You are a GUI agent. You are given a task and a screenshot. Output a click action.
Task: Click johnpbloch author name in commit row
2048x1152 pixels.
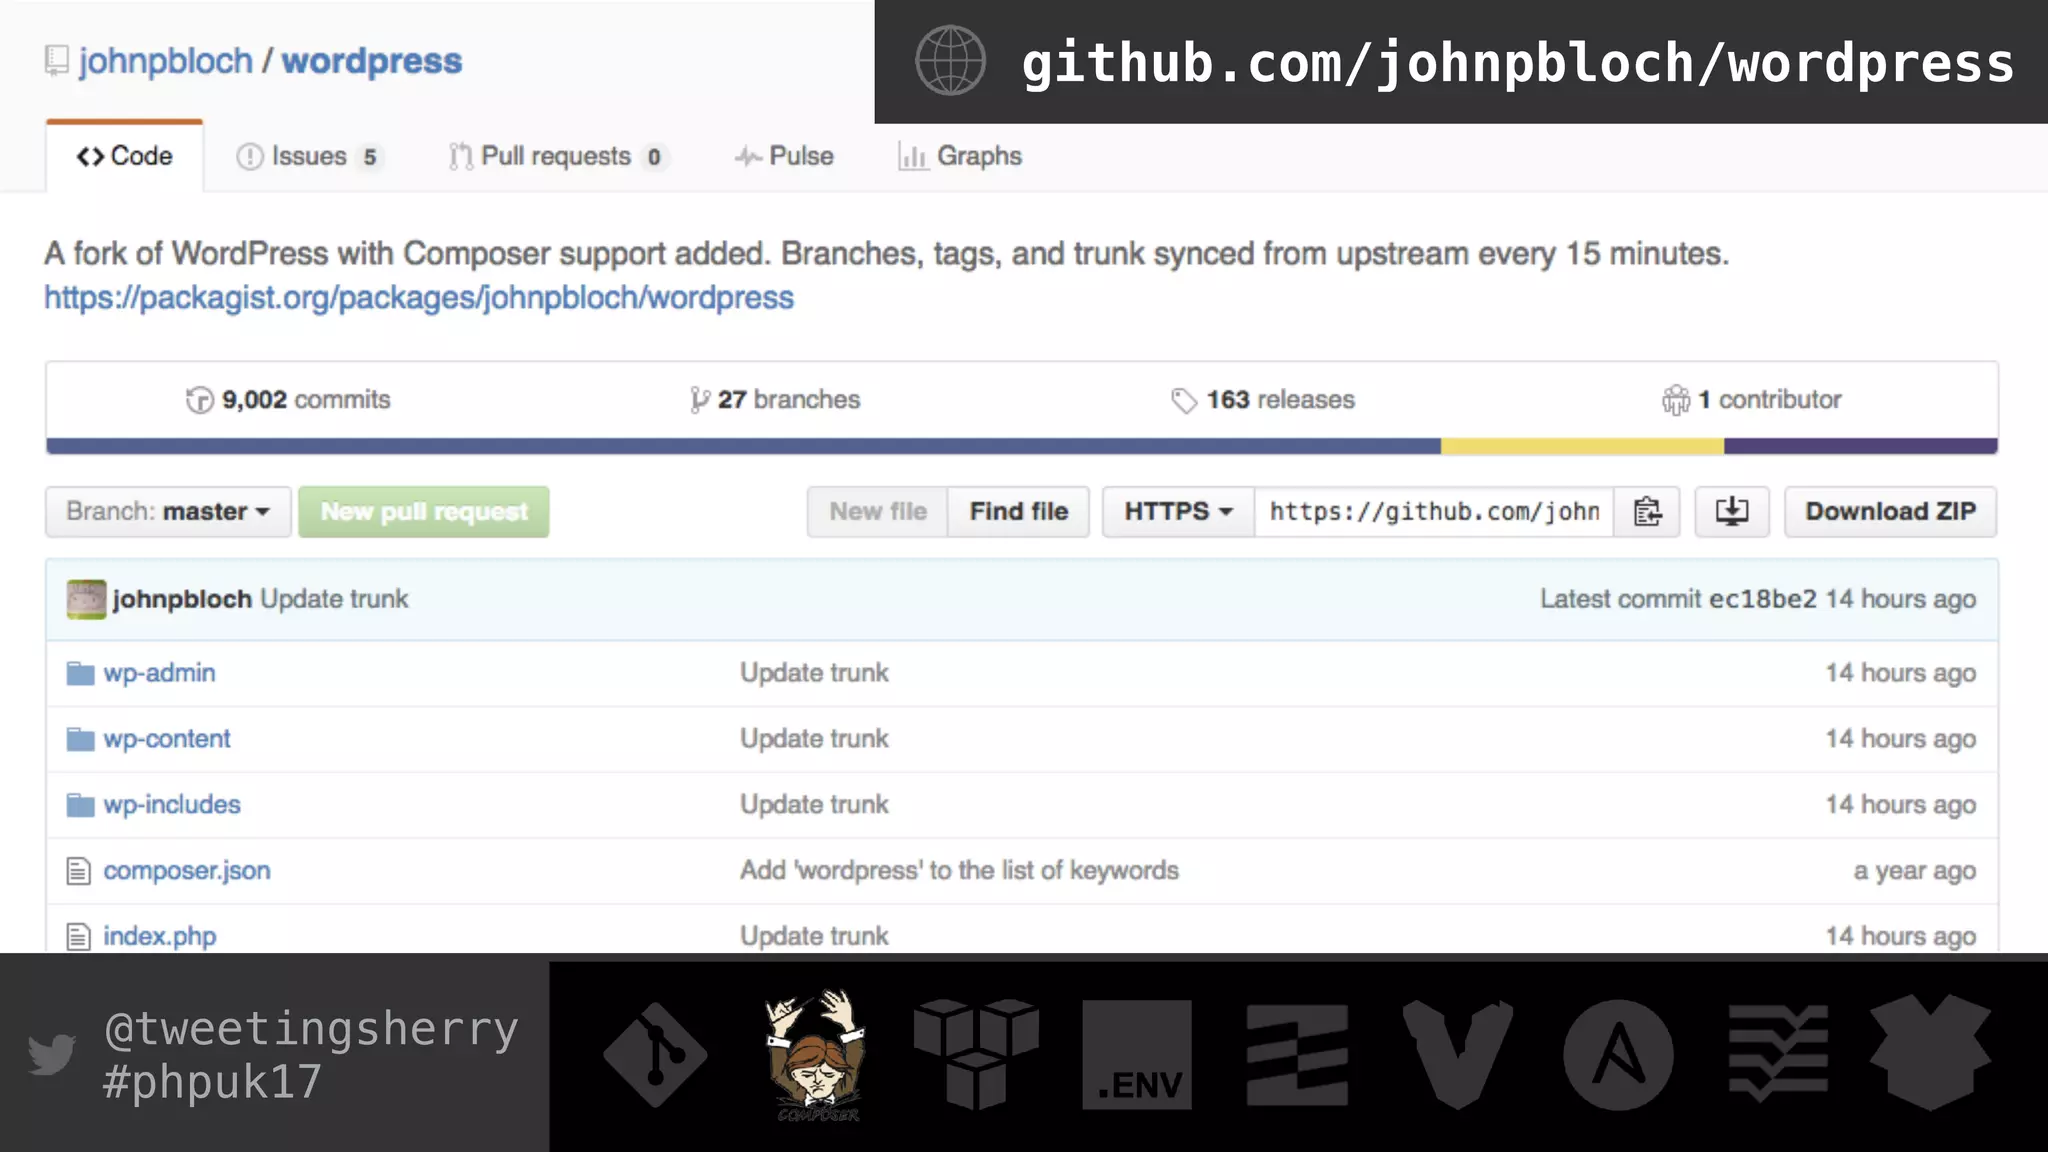(x=182, y=599)
